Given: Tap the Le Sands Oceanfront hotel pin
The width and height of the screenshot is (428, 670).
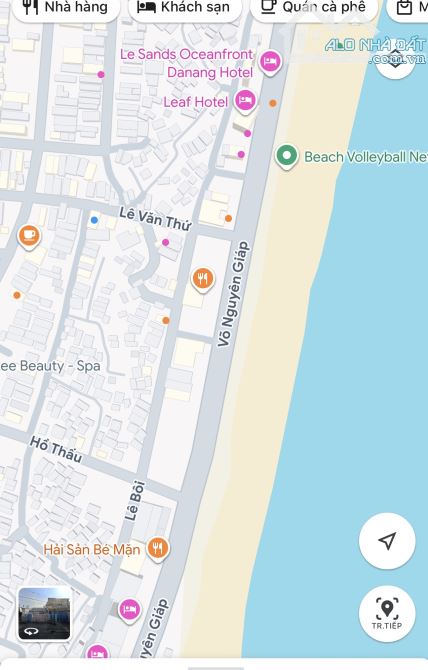Looking at the screenshot, I should (270, 62).
